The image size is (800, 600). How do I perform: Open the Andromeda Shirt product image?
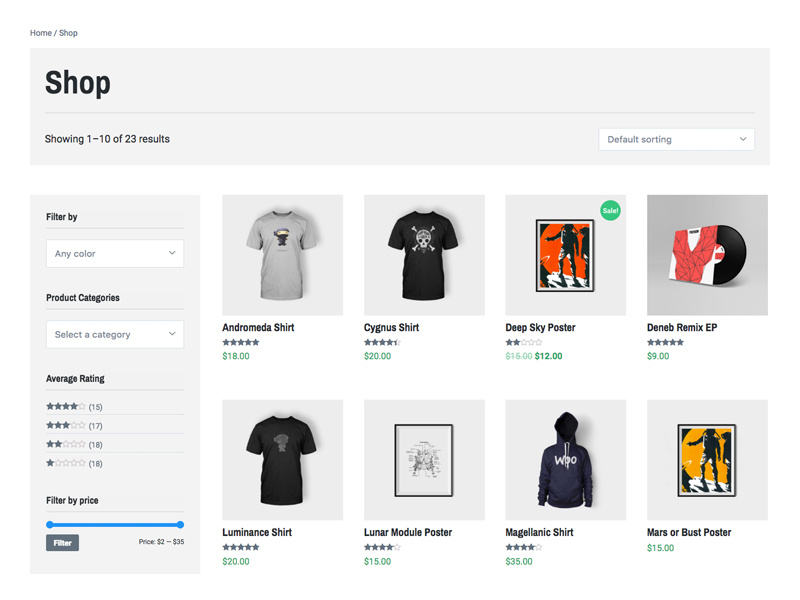282,255
